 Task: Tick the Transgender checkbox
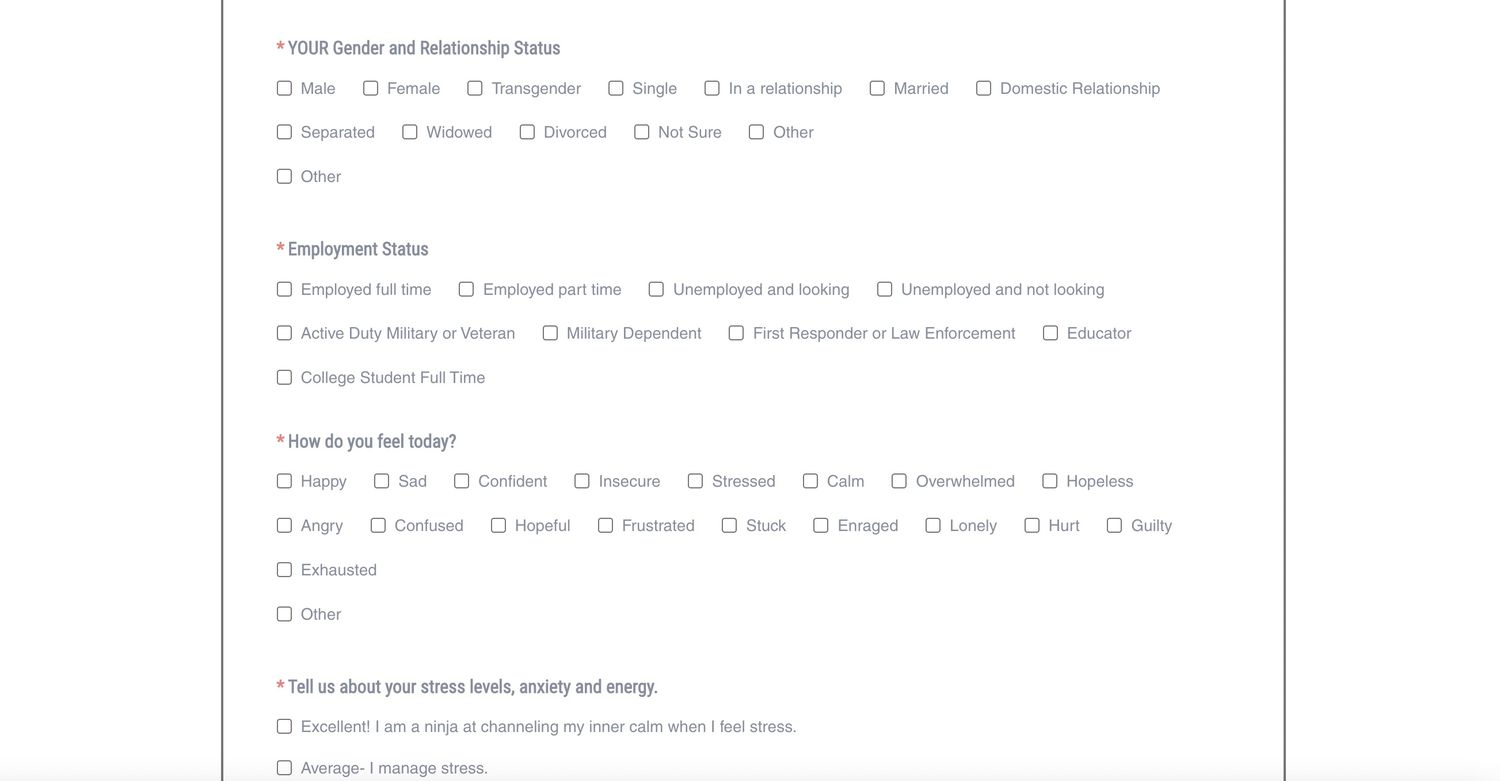(475, 88)
